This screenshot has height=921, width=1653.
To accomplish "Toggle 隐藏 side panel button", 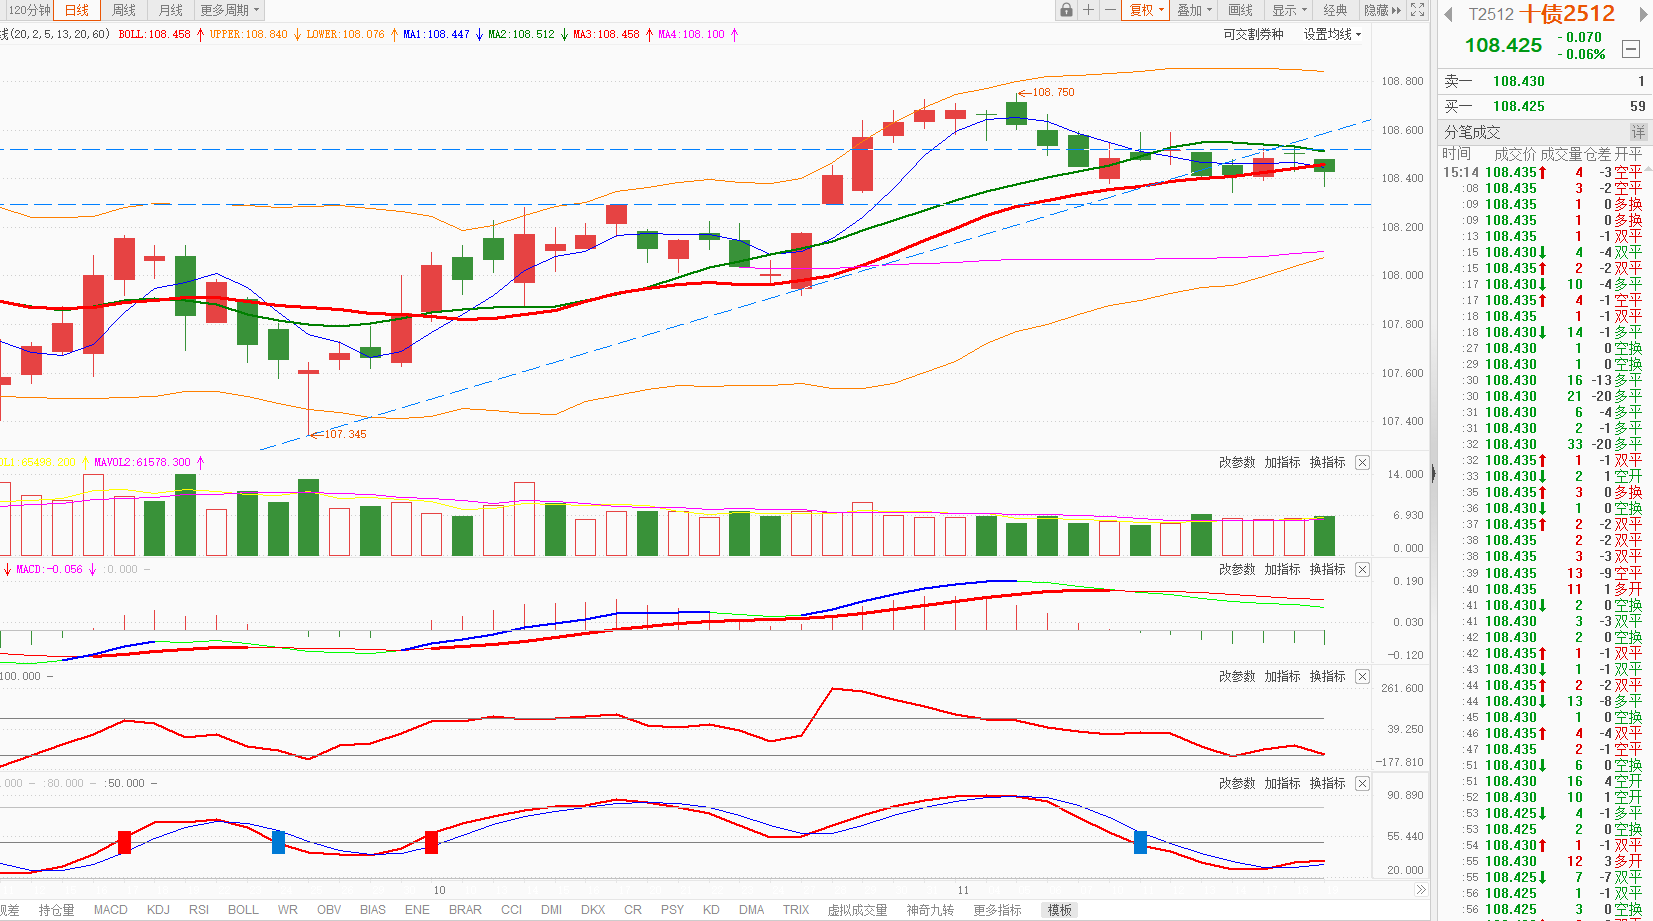I will (1383, 10).
